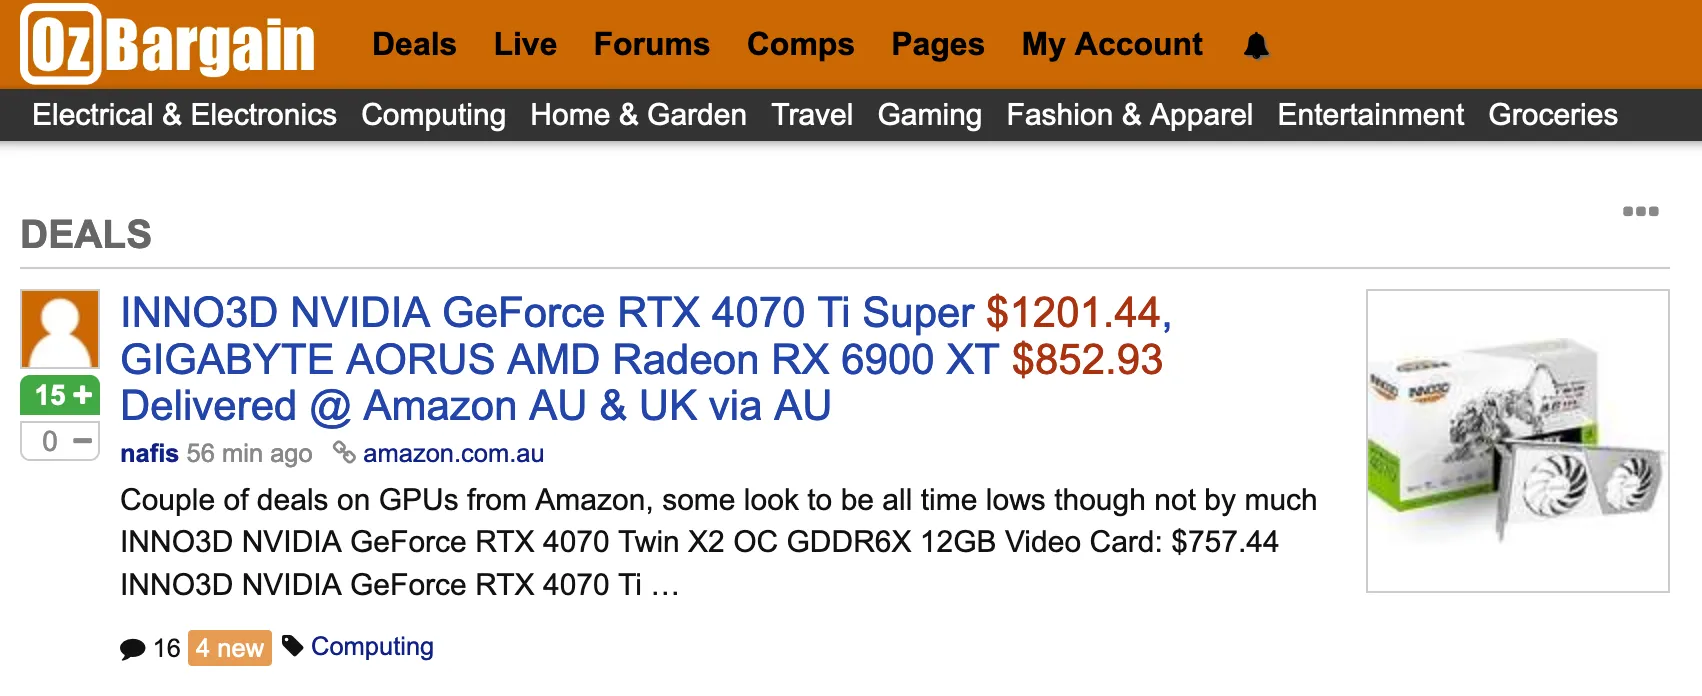Visit the amazon.com.au link
Viewport: 1702px width, 696px height.
453,453
